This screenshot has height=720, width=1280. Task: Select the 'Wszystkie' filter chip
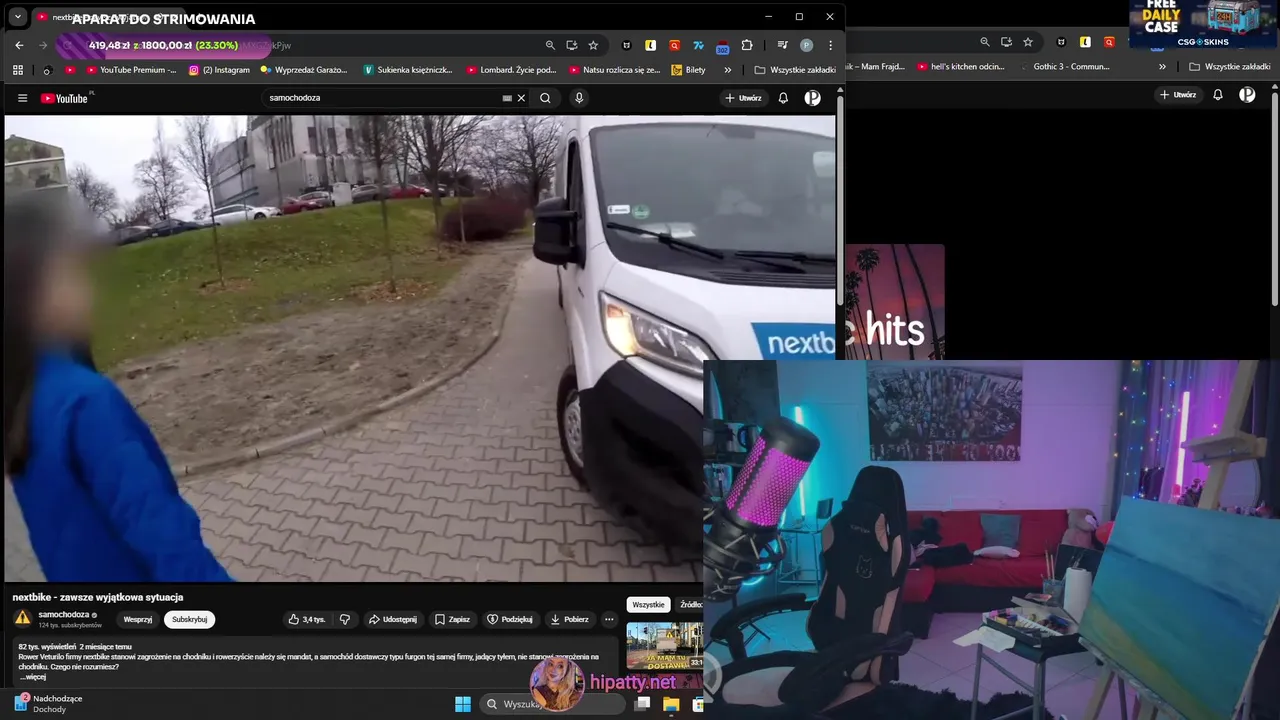pos(648,604)
